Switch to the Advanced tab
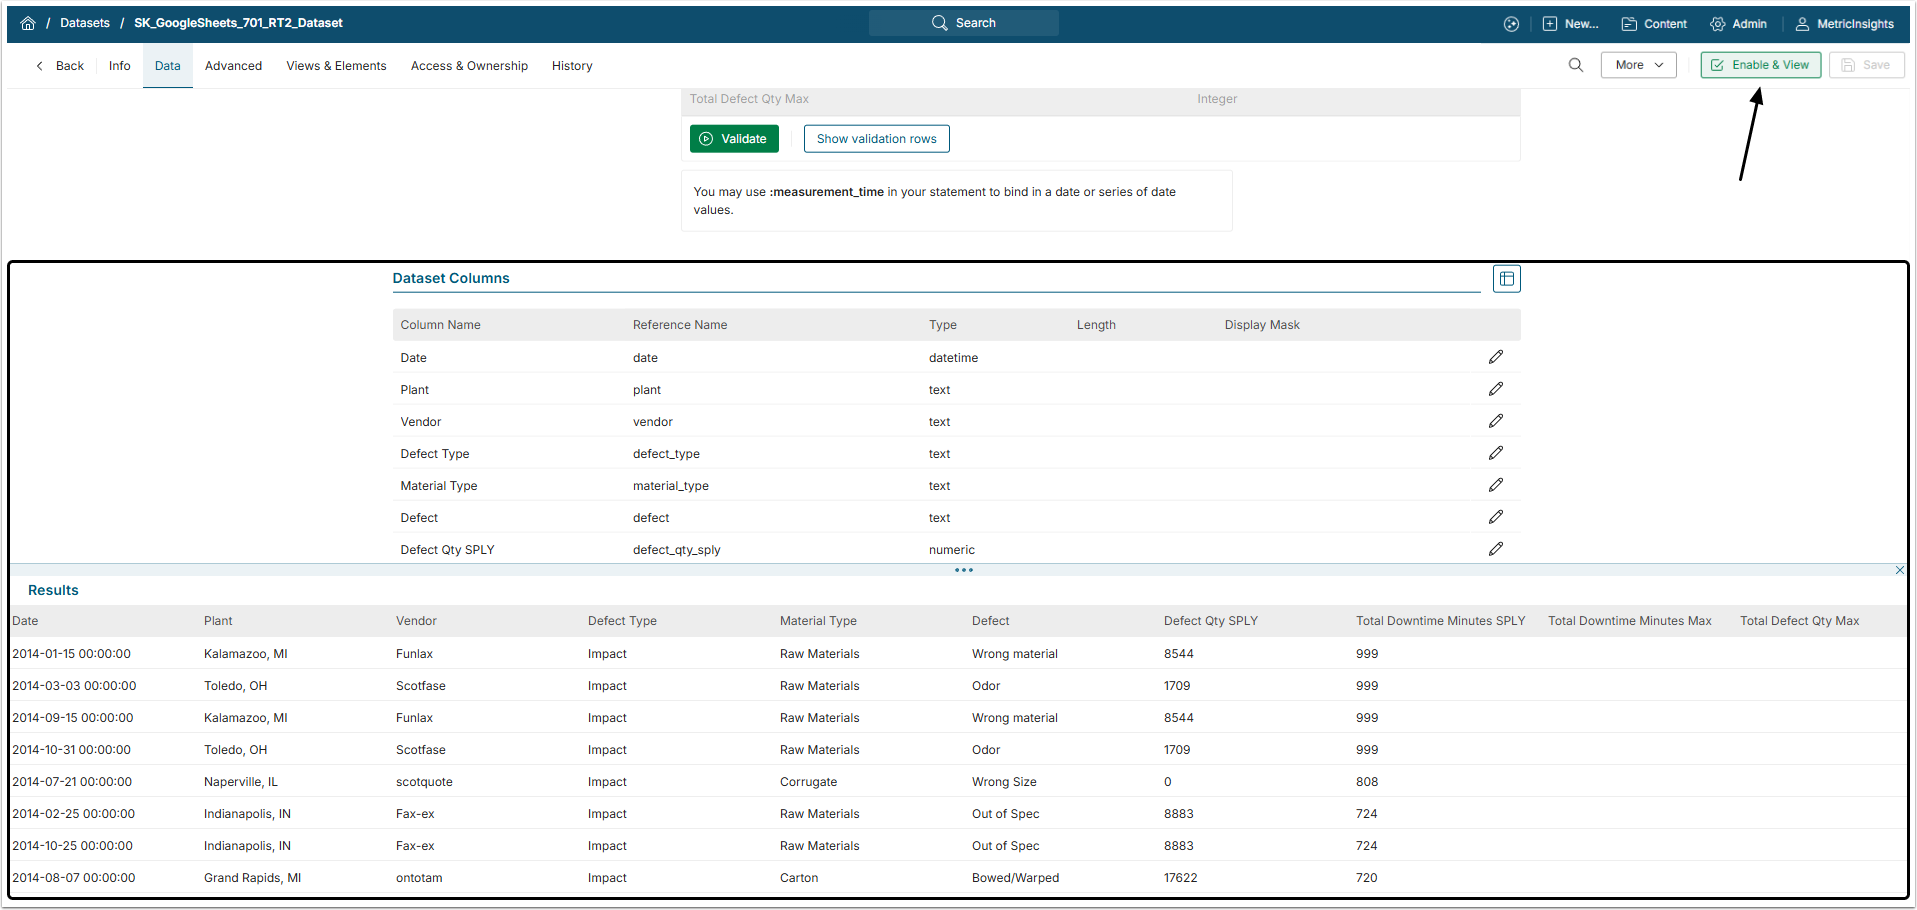This screenshot has width=1917, height=910. (x=233, y=66)
